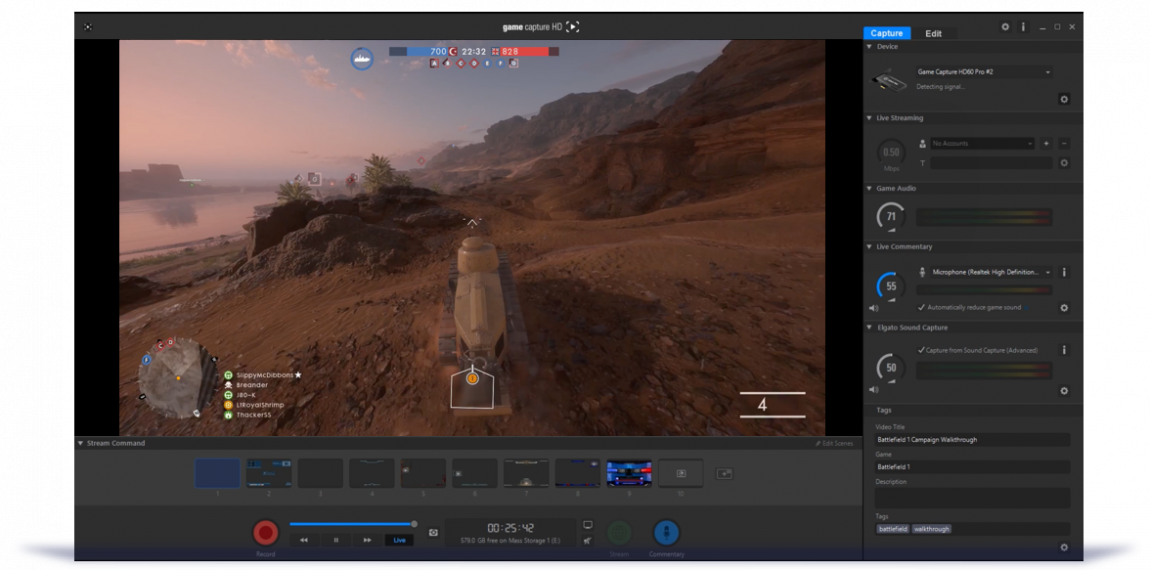Collapse the Game Audio section

870,189
